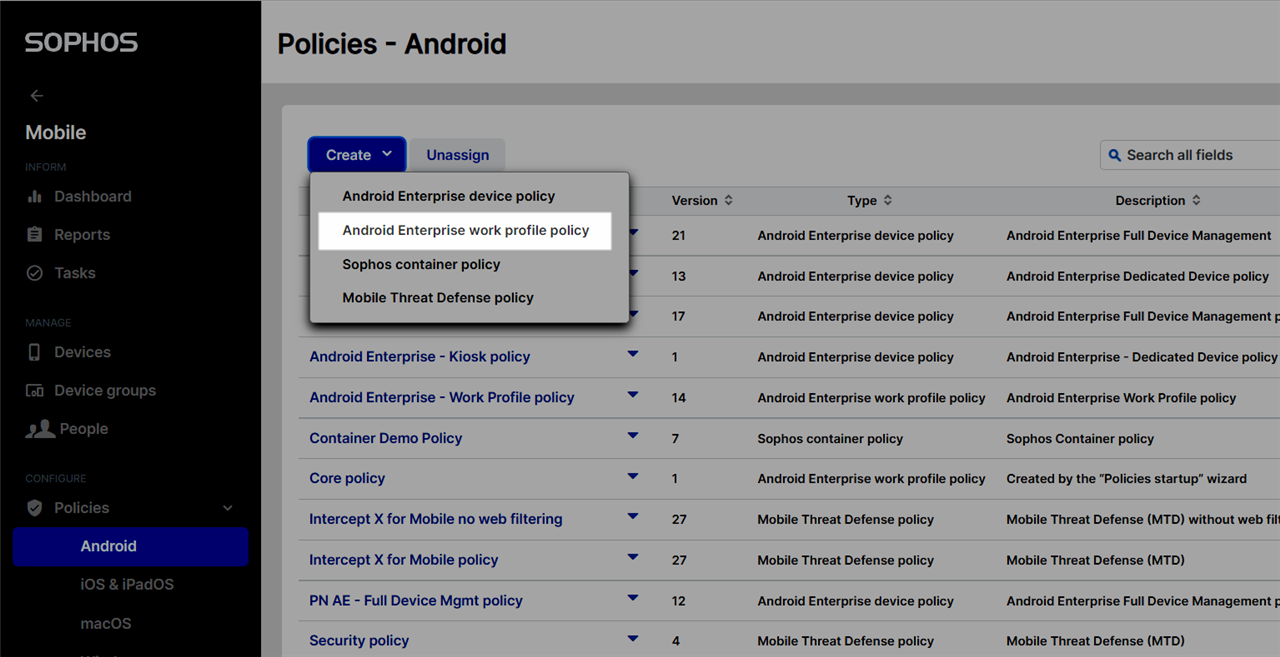Click the Type column header text
The width and height of the screenshot is (1280, 657).
862,200
